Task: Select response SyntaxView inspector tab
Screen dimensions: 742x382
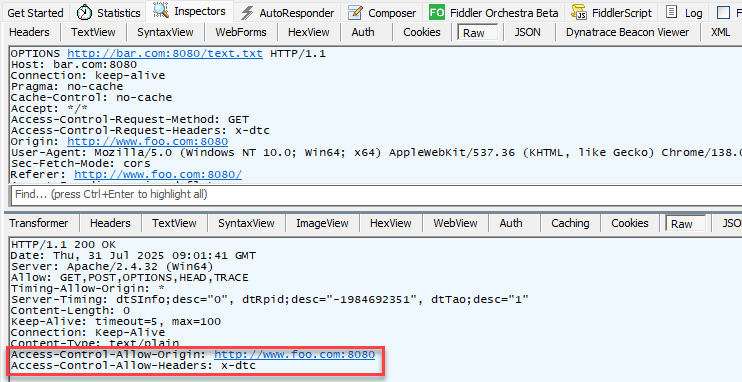Action: coord(246,223)
